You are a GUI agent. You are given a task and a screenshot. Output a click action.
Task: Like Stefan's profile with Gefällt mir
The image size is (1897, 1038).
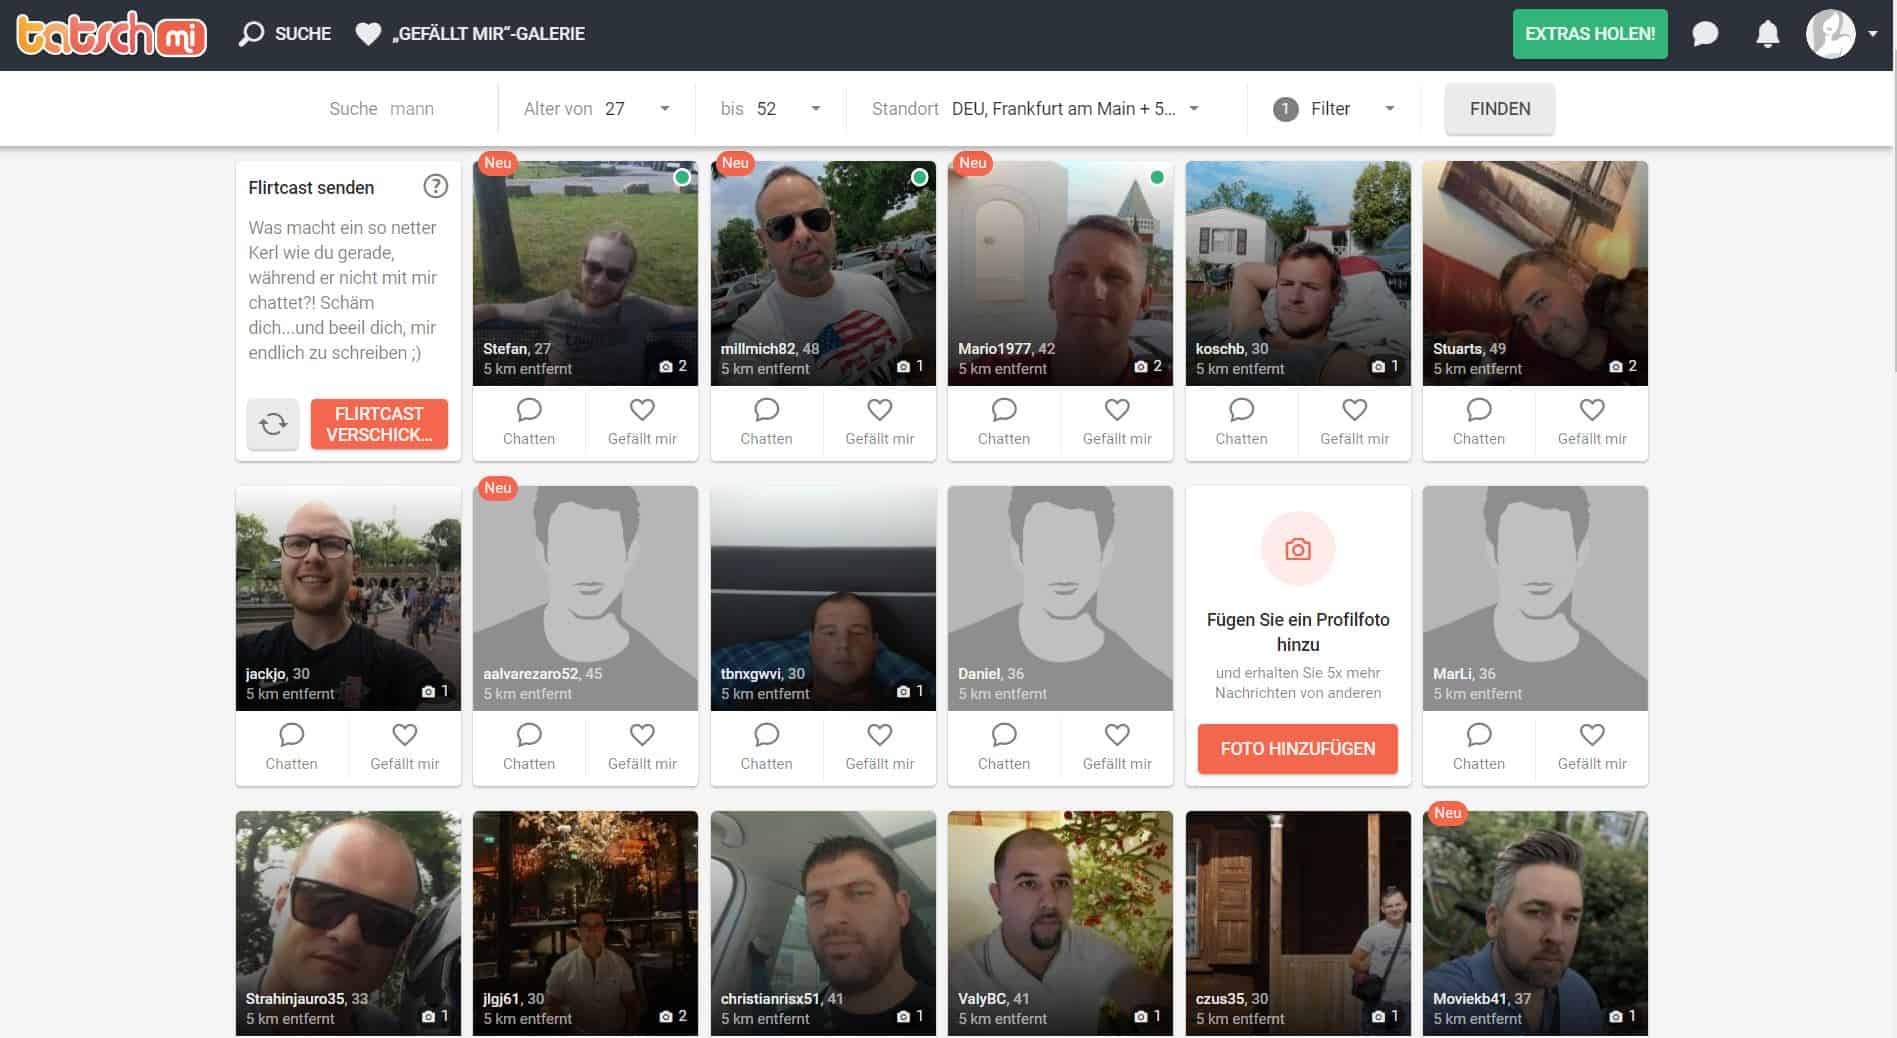(642, 423)
